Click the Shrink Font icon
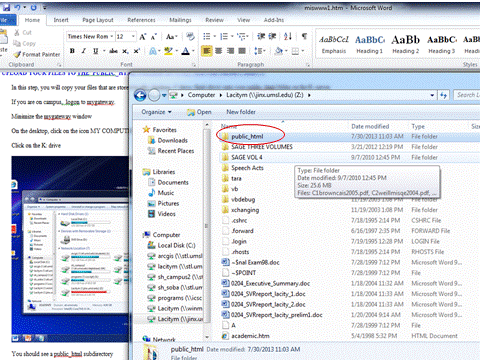The height and width of the screenshot is (360, 480). [x=154, y=37]
